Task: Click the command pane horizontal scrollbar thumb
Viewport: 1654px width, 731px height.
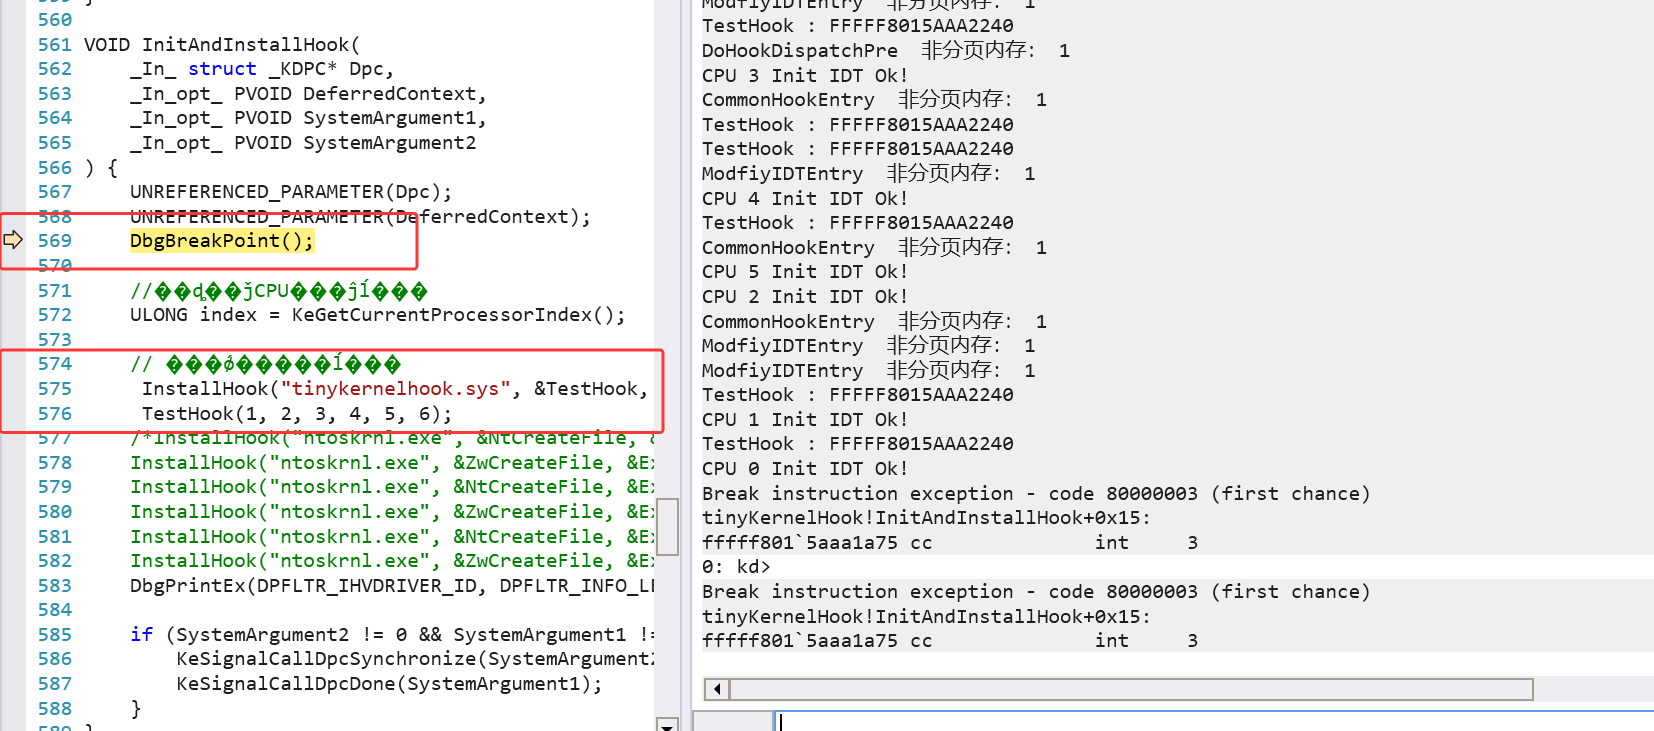Action: (x=1131, y=689)
